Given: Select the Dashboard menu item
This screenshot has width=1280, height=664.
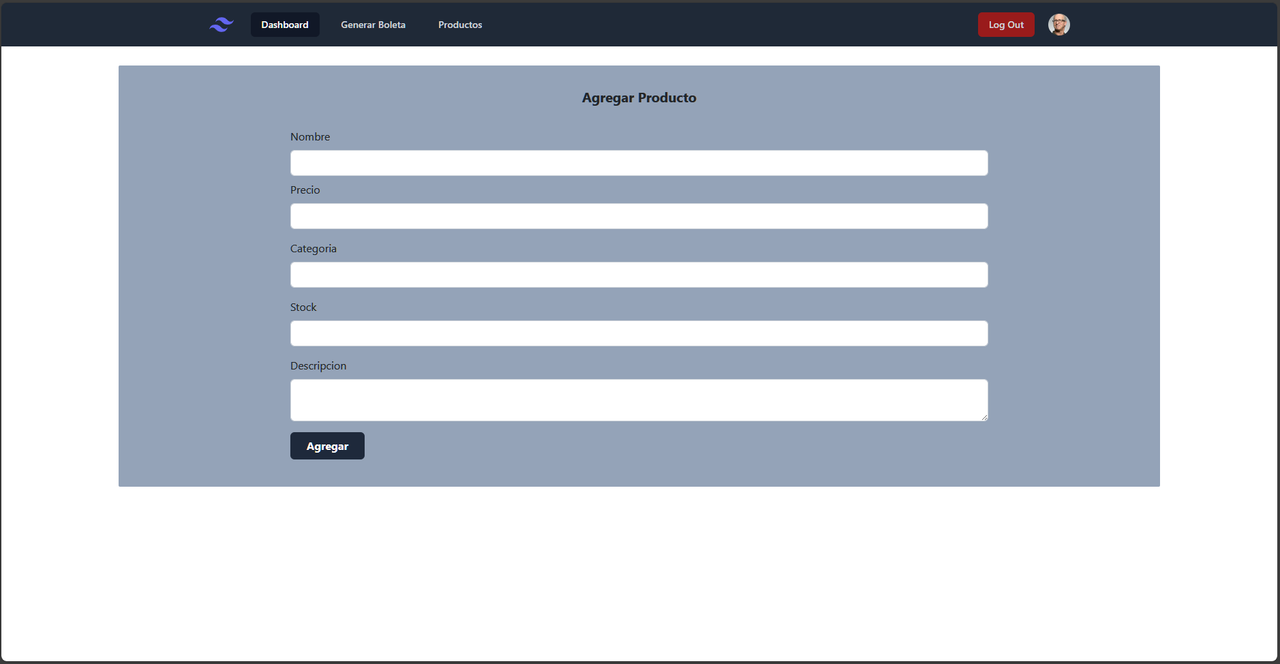Looking at the screenshot, I should 284,24.
